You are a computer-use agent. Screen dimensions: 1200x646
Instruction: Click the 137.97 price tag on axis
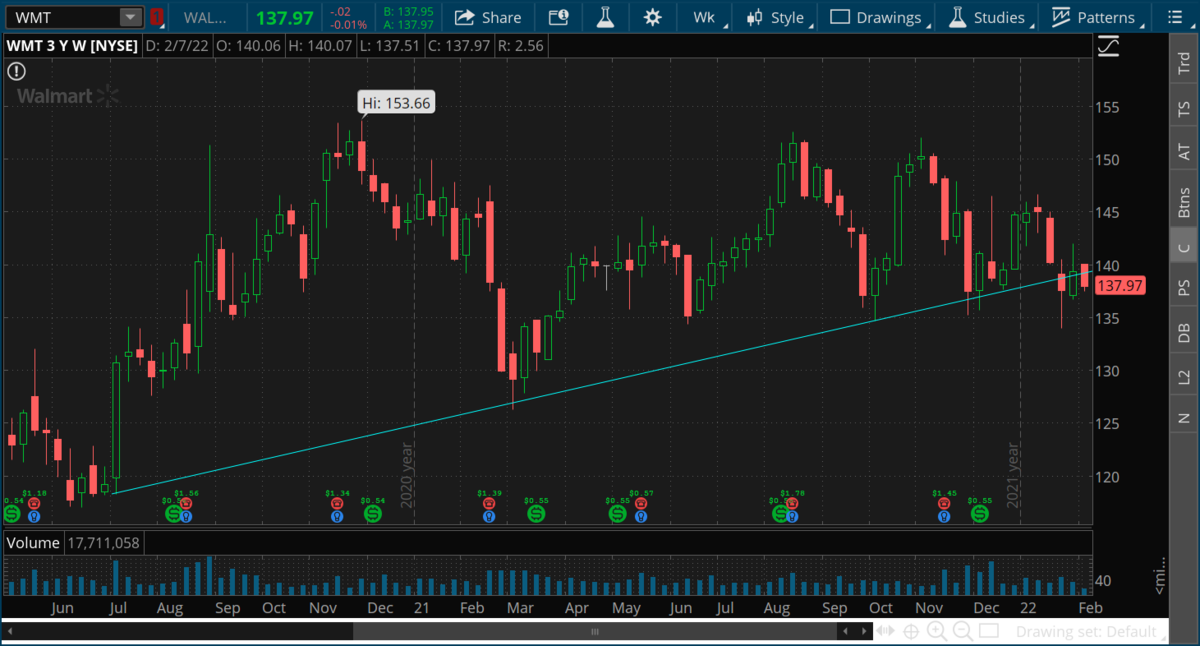tap(1120, 286)
